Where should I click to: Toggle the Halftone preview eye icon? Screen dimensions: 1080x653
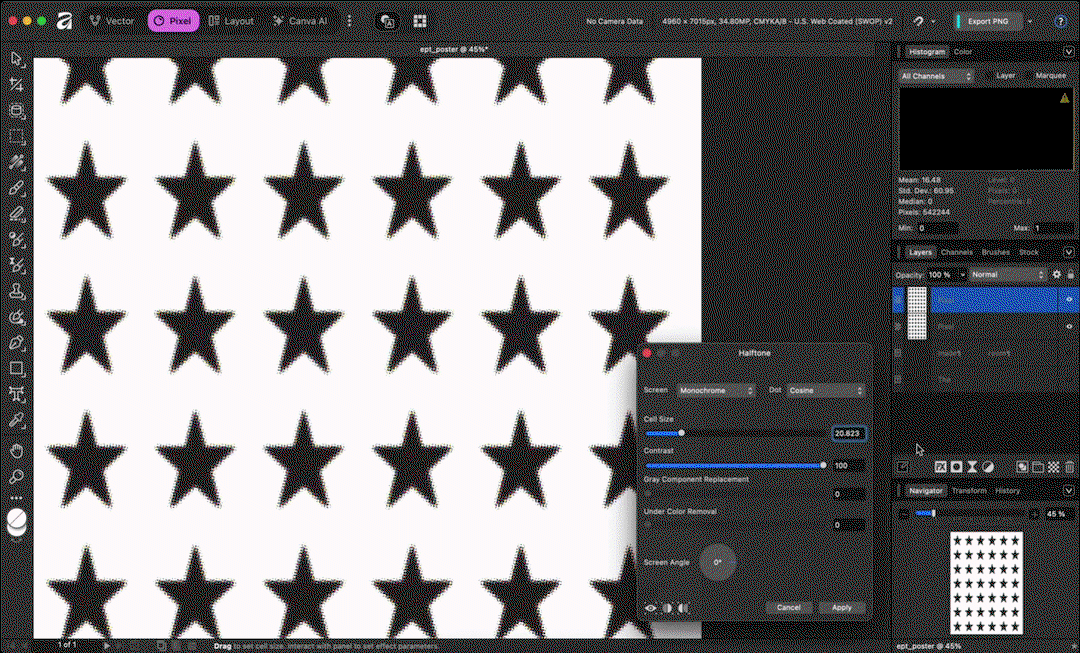pos(650,608)
